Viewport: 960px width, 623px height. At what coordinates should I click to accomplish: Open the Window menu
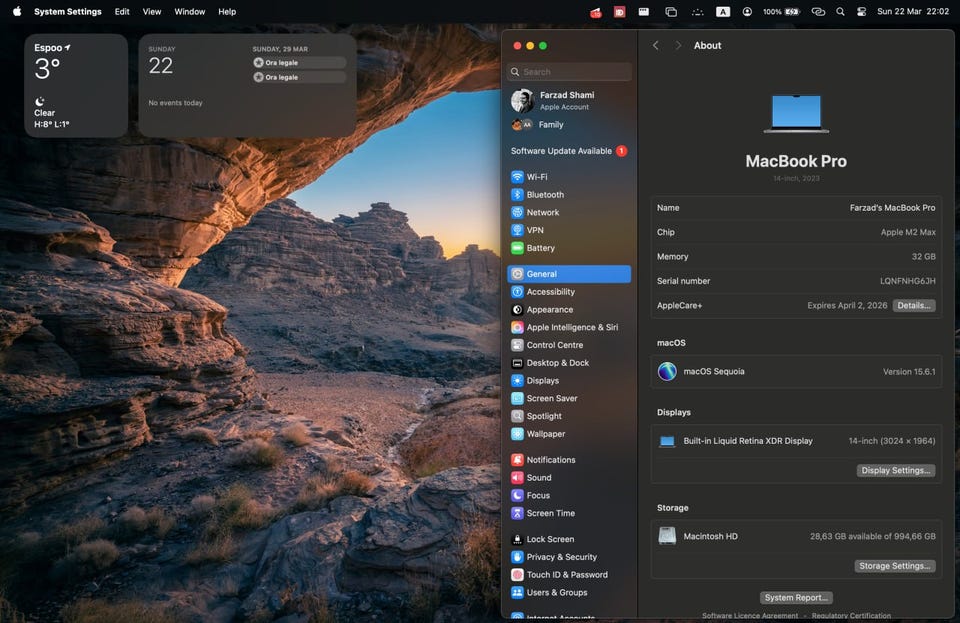[x=190, y=12]
